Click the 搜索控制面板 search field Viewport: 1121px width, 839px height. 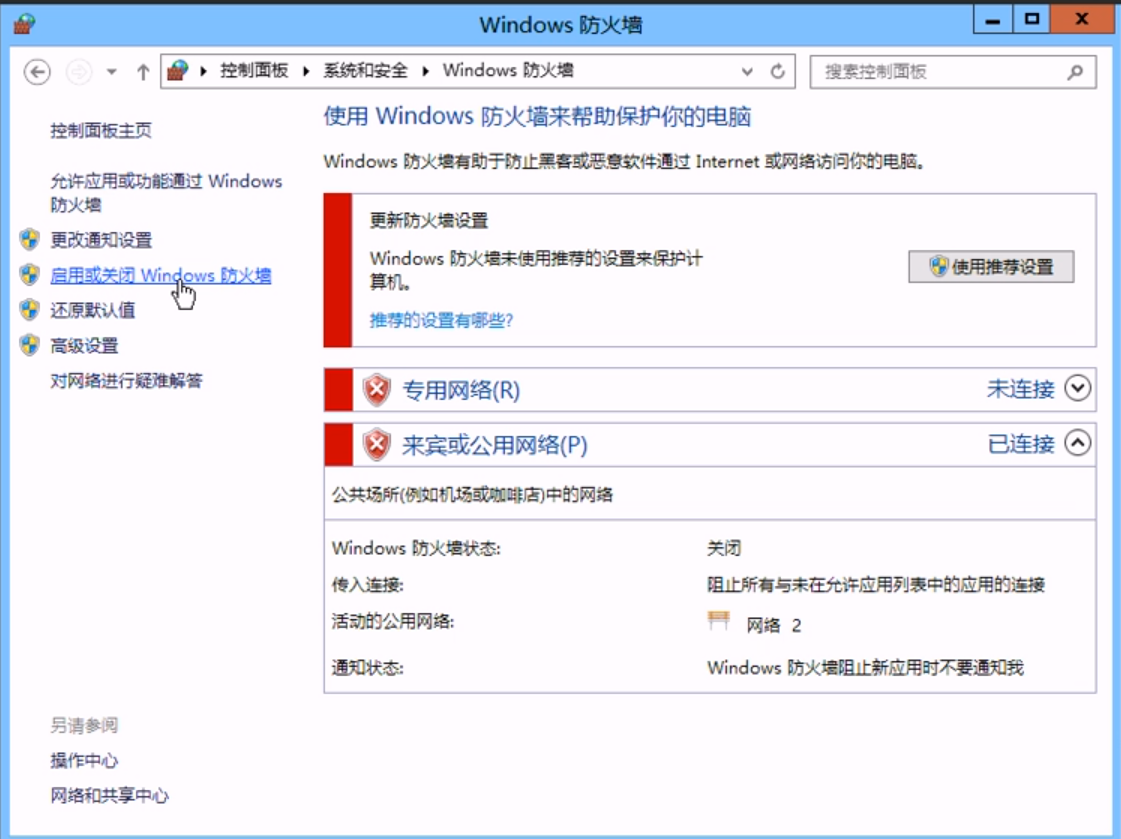[953, 71]
